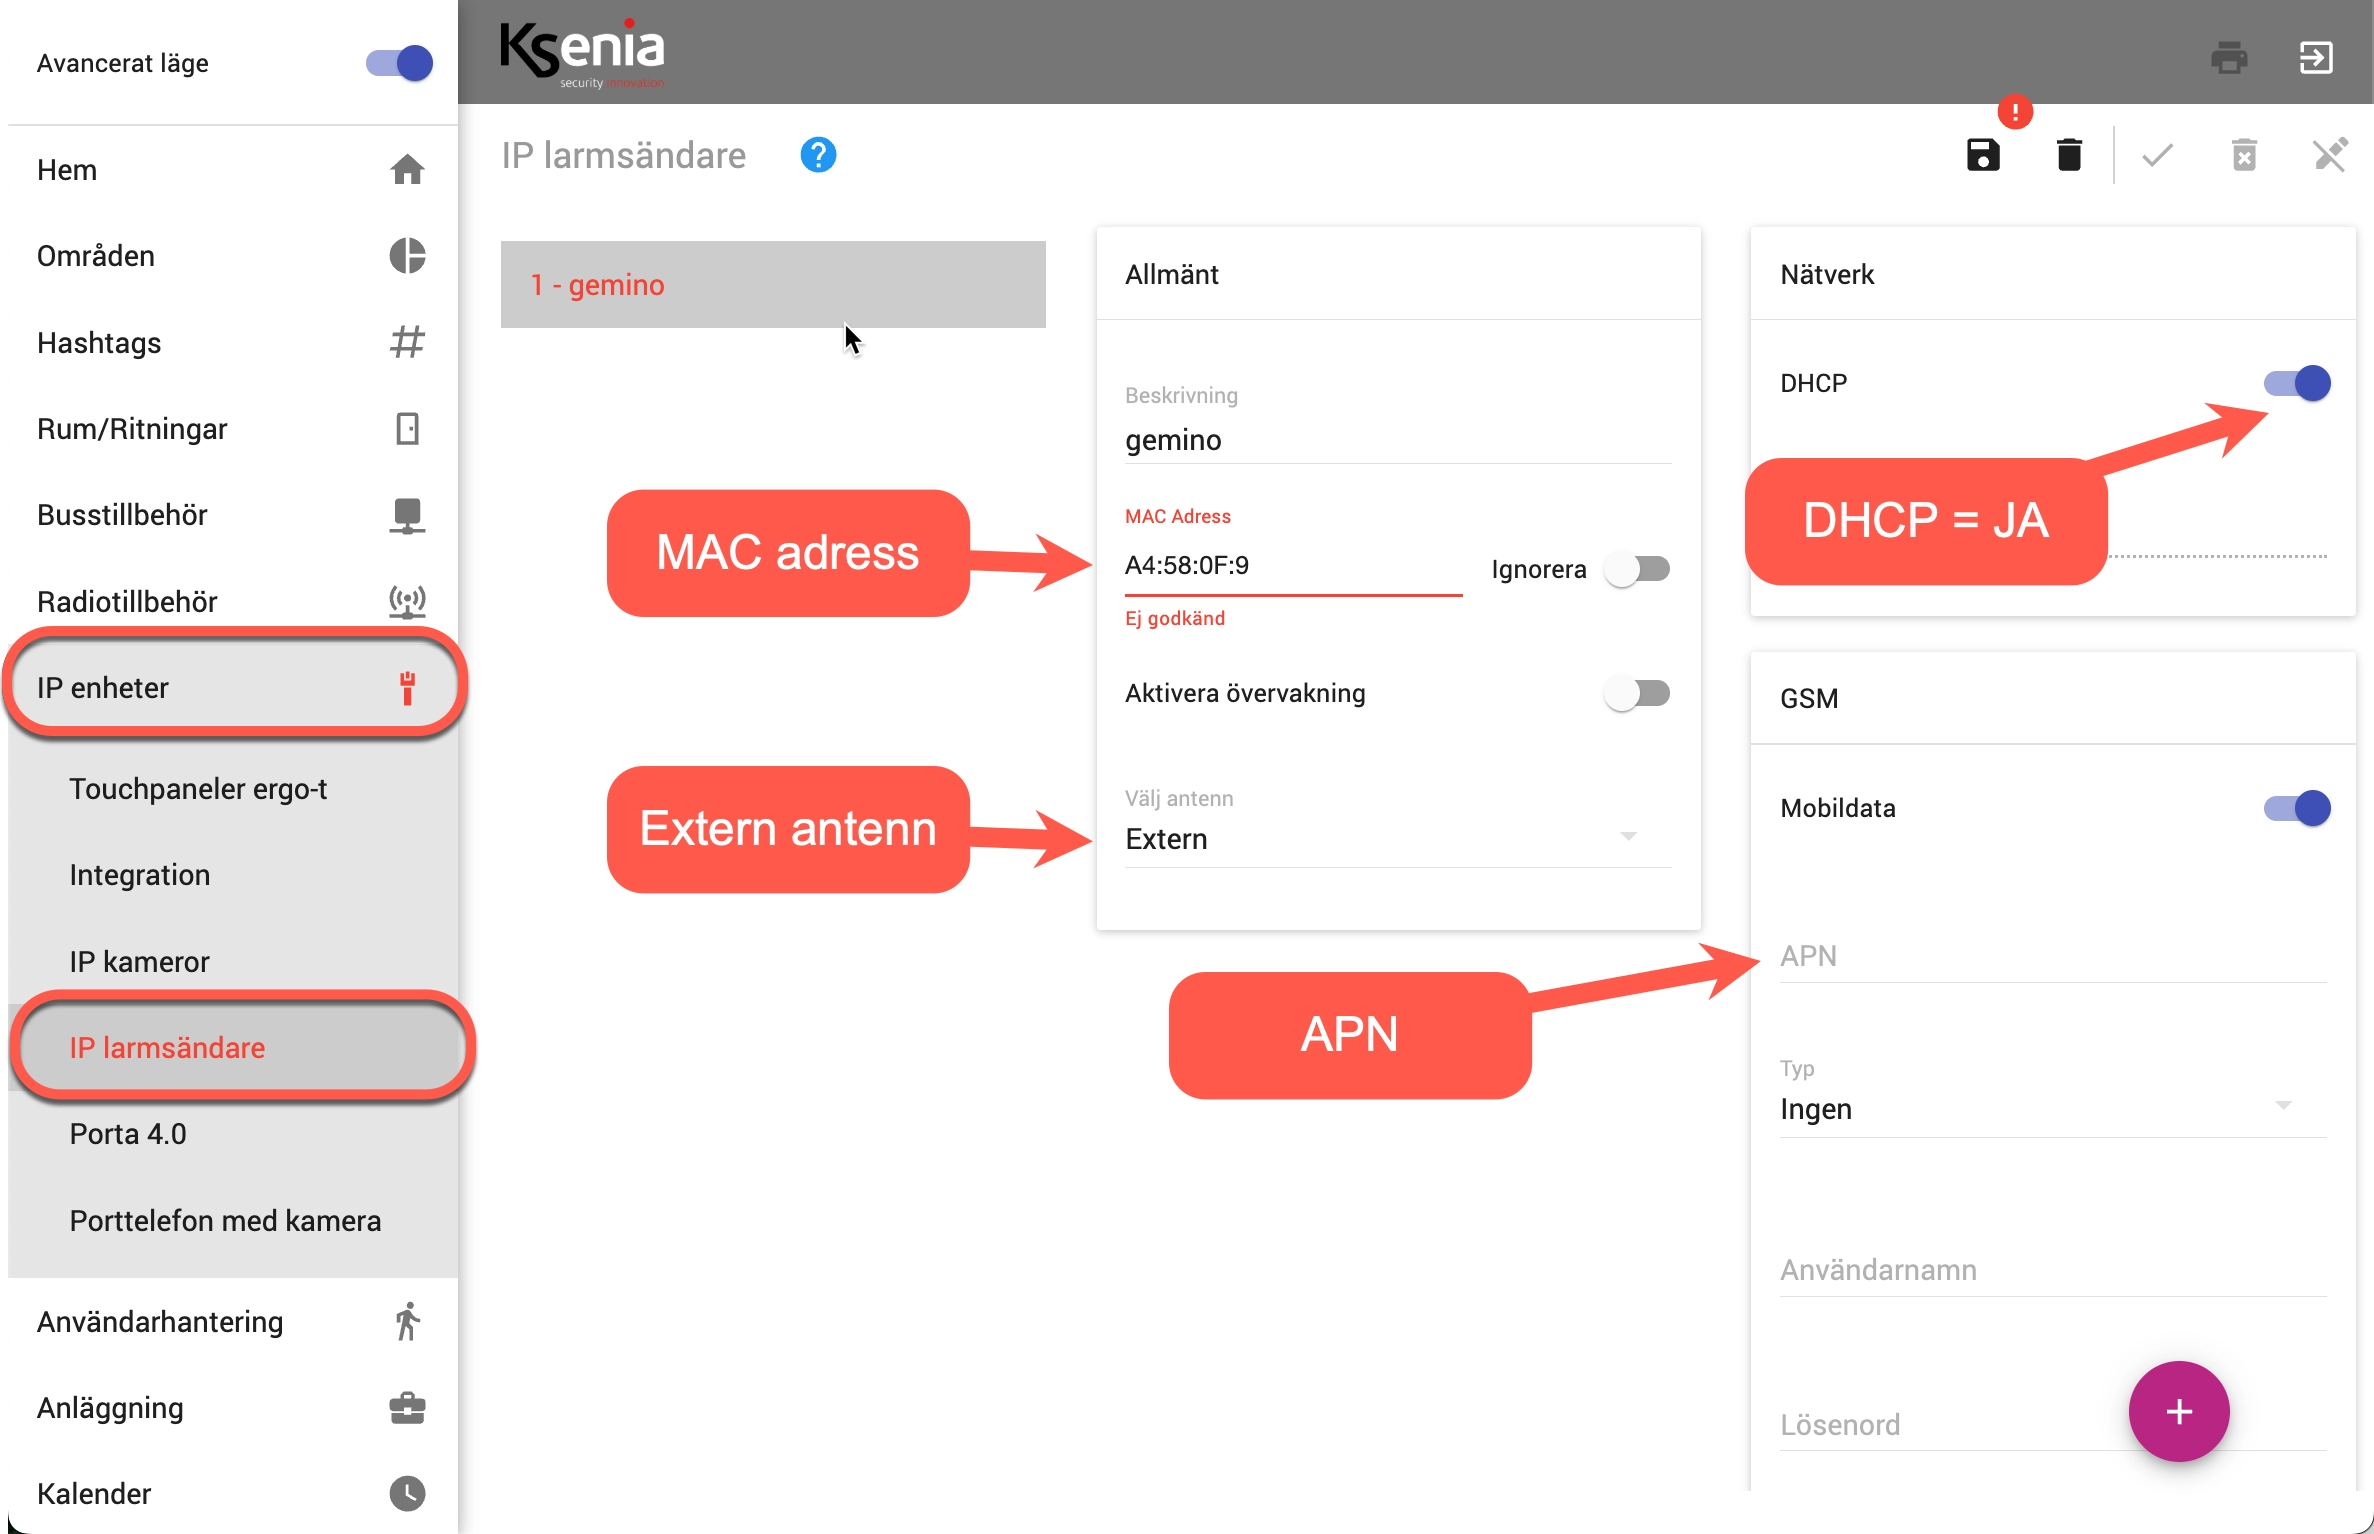Click the grey checkmark apply icon
Image resolution: width=2374 pixels, height=1534 pixels.
[2157, 155]
